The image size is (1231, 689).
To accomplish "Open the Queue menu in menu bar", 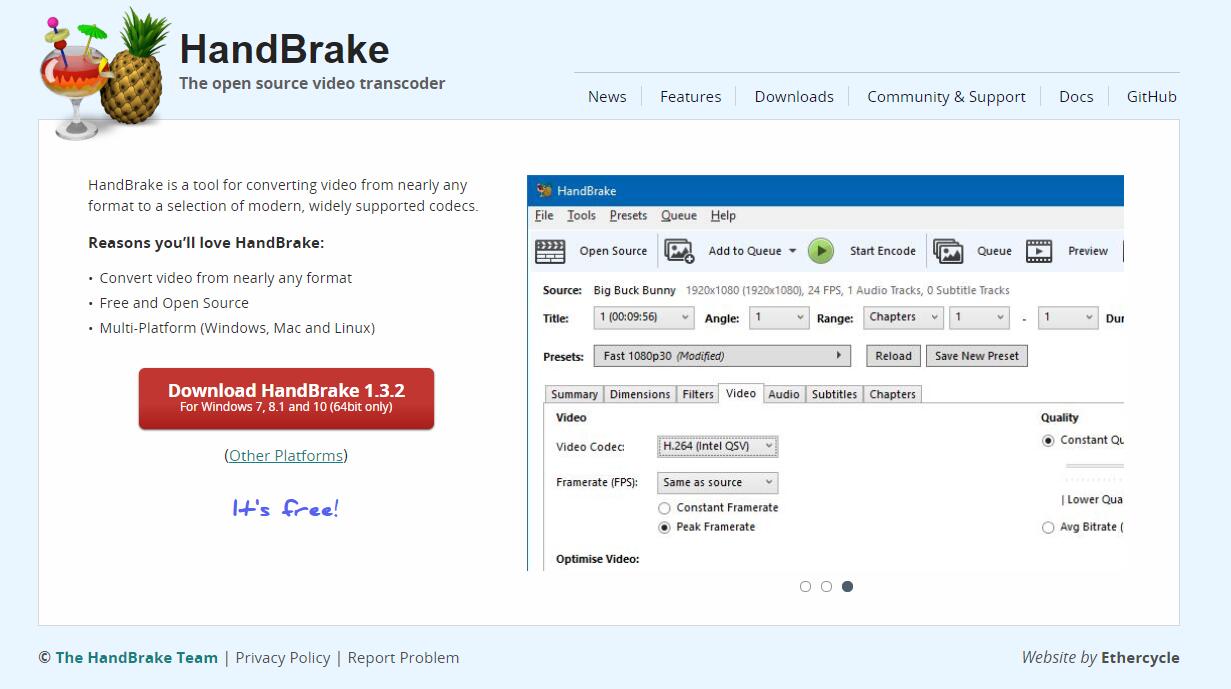I will (x=679, y=215).
